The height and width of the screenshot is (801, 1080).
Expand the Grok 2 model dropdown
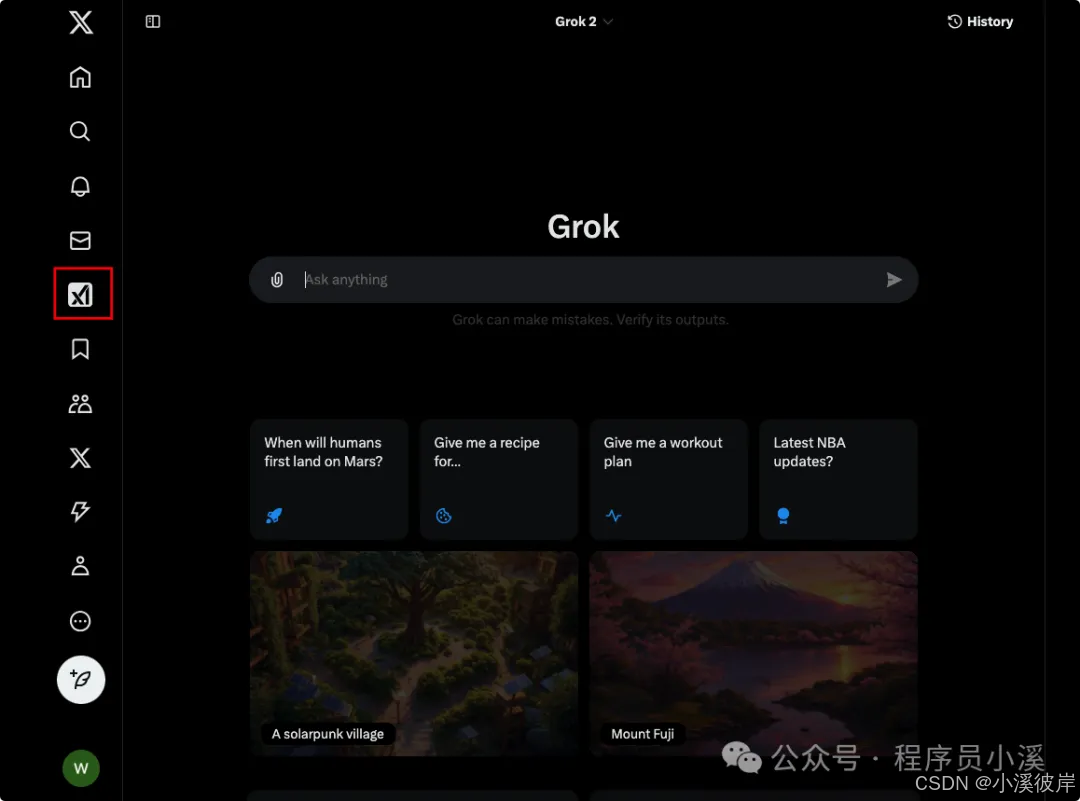click(x=583, y=21)
